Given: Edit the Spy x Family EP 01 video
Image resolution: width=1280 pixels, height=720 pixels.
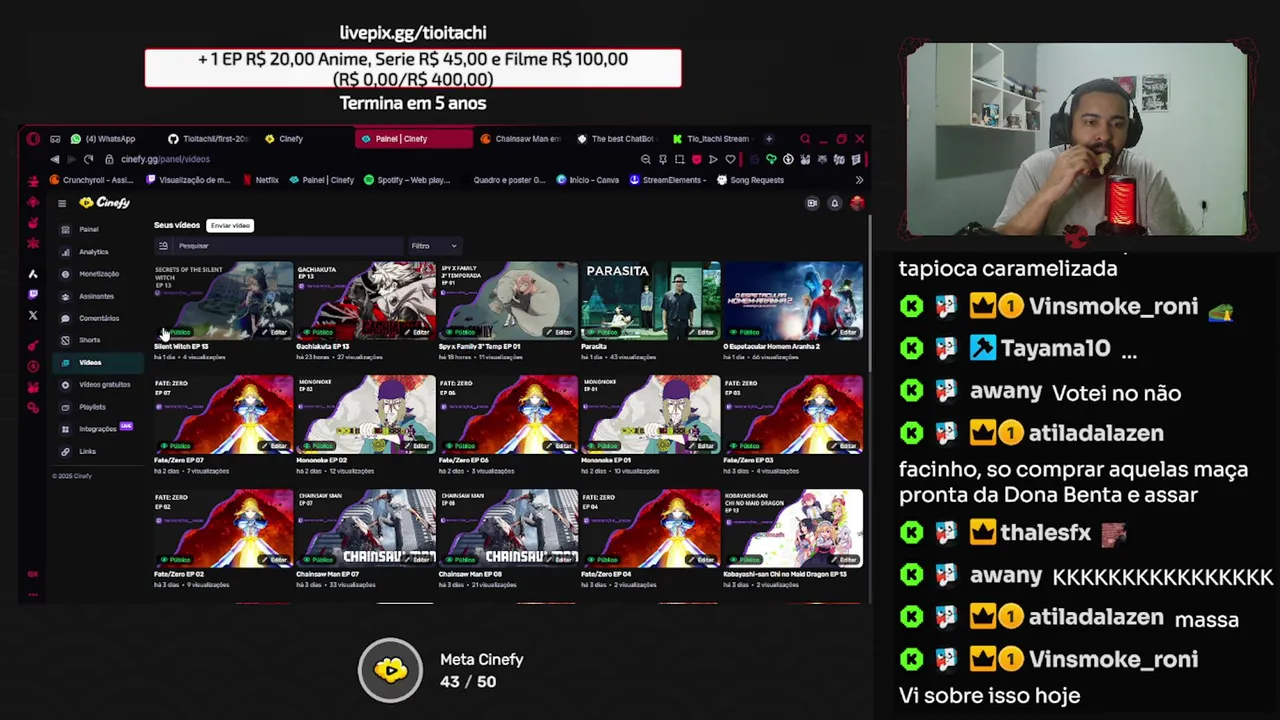Looking at the screenshot, I should coord(558,332).
